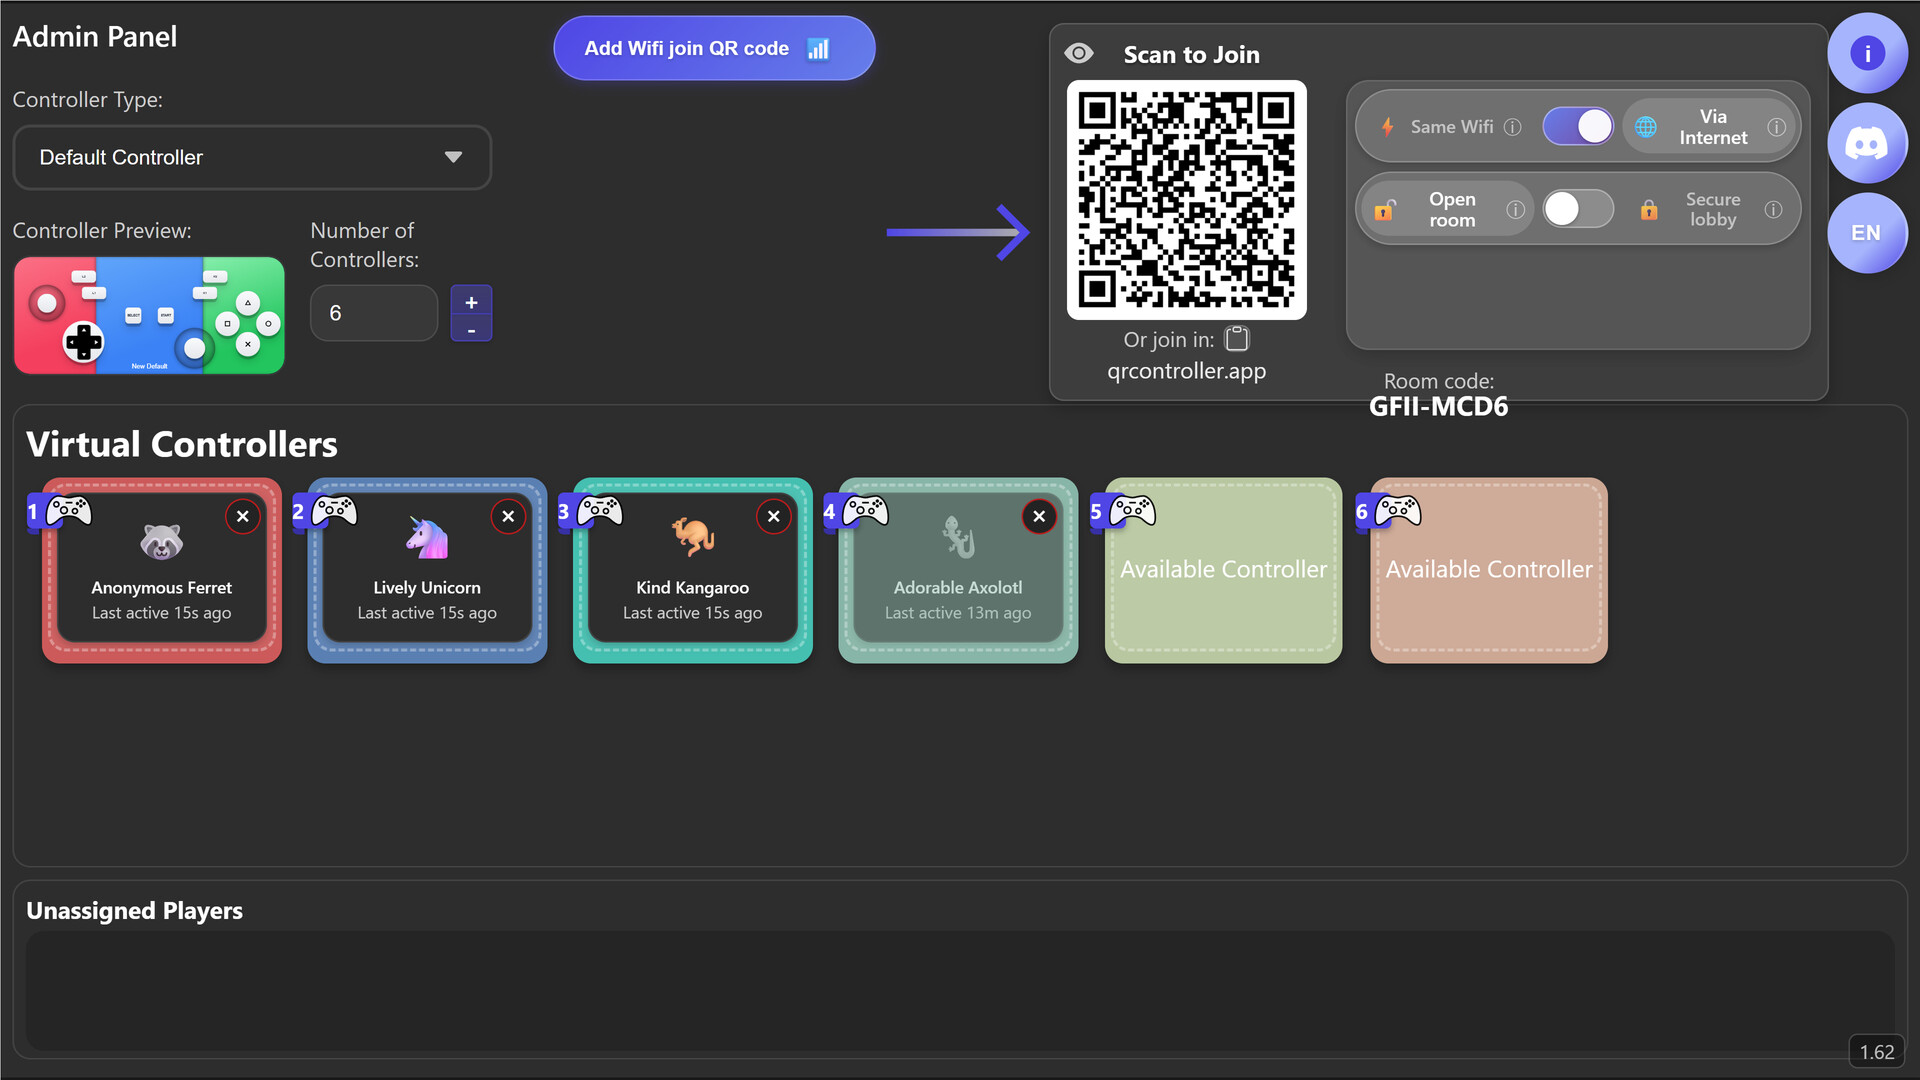The height and width of the screenshot is (1080, 1920).
Task: Open the qrcontroller.app link
Action: (1186, 370)
